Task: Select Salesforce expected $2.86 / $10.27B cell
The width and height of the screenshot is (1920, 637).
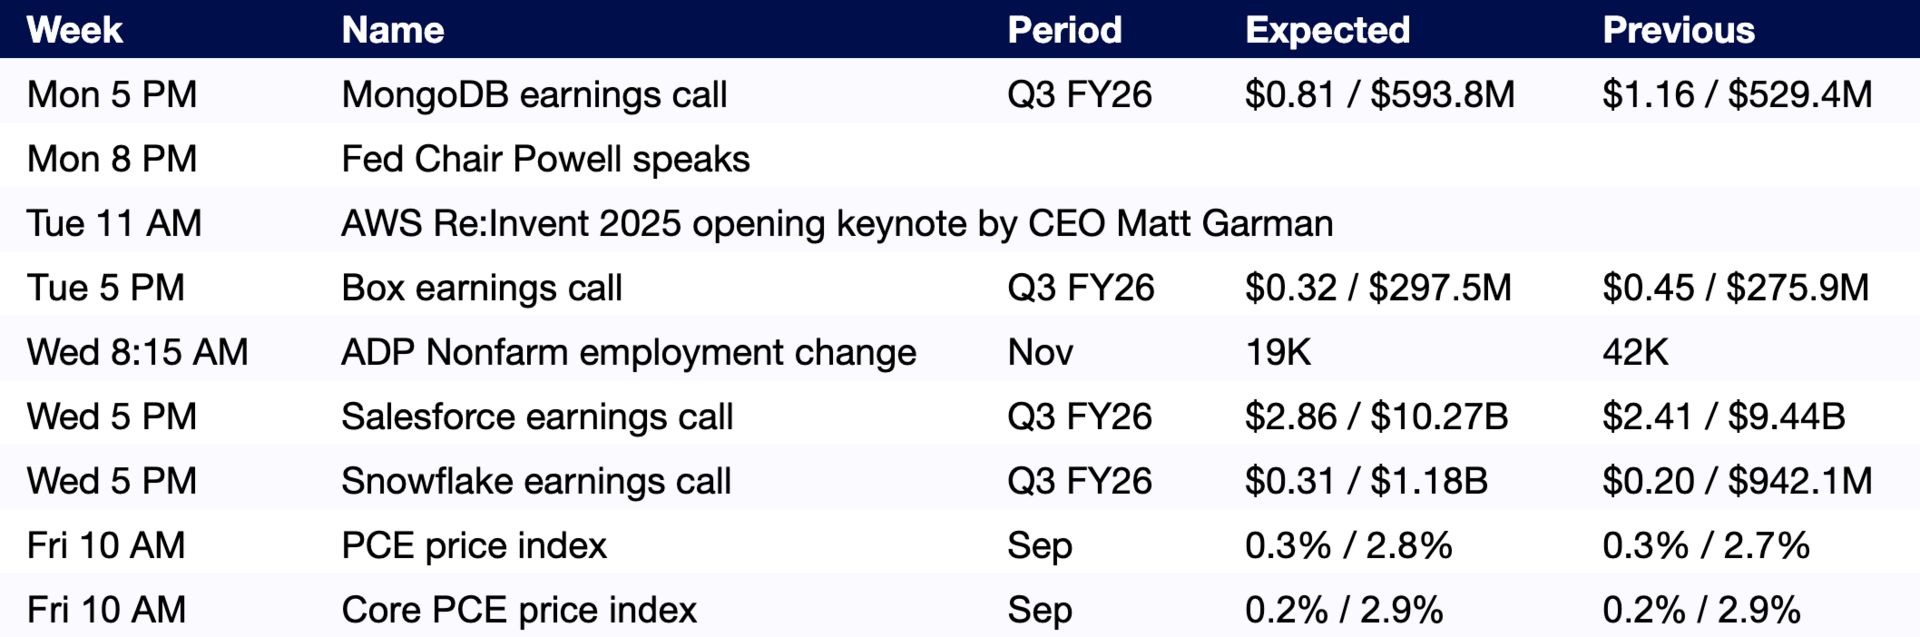Action: [1376, 417]
